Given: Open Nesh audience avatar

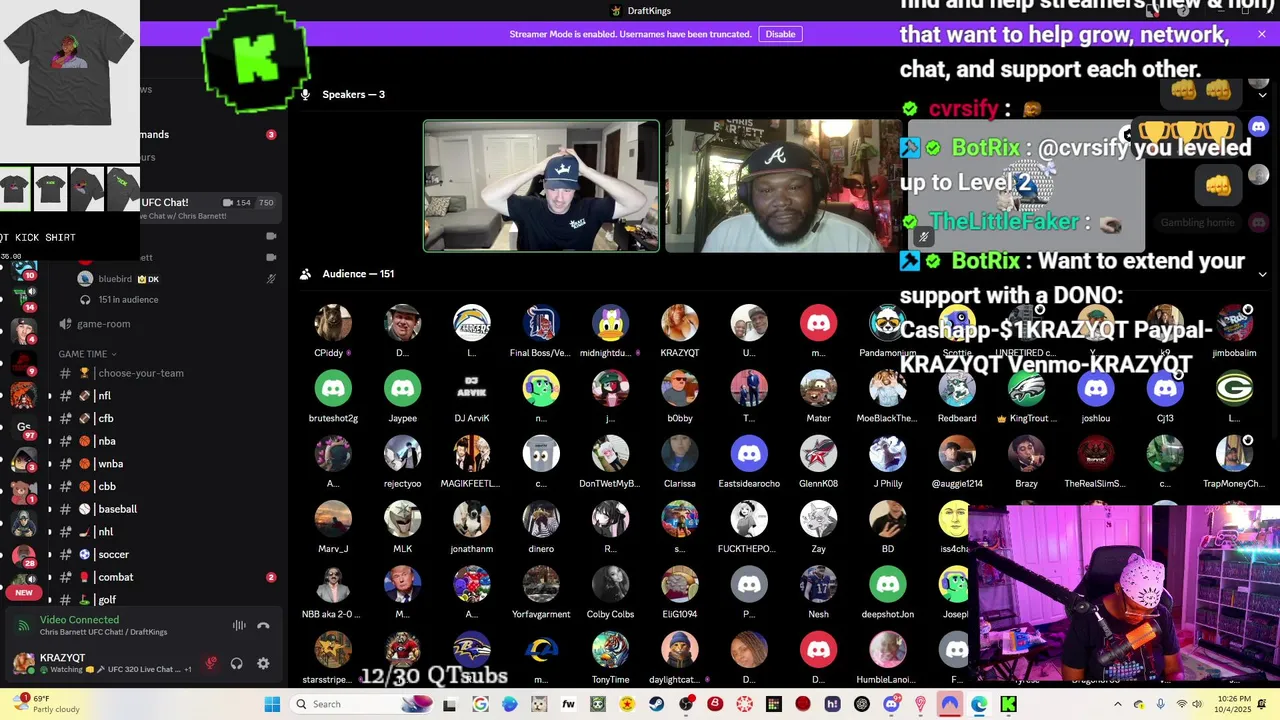Looking at the screenshot, I should point(818,584).
